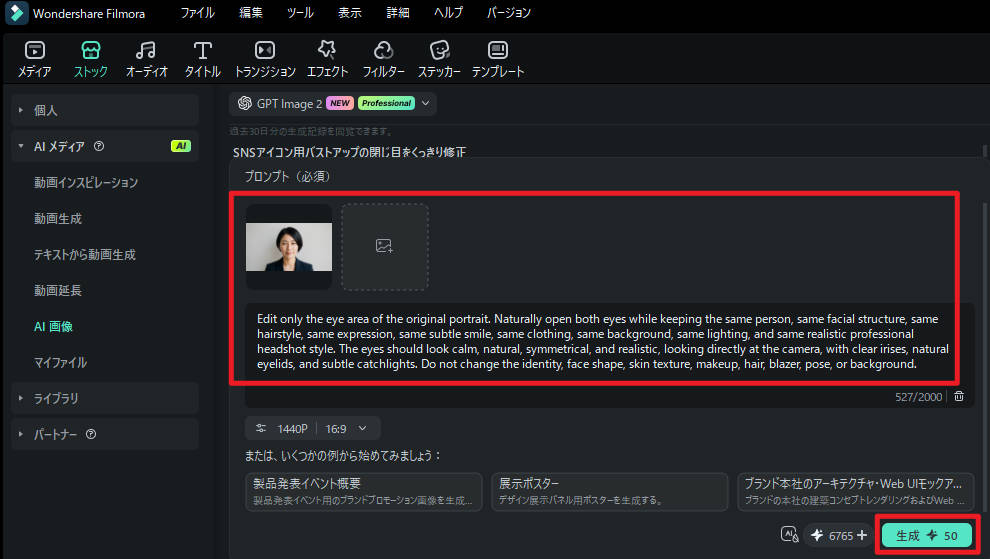Screen dimensions: 990x559
Task: Click the plus to add AI credits
Action: 862,535
